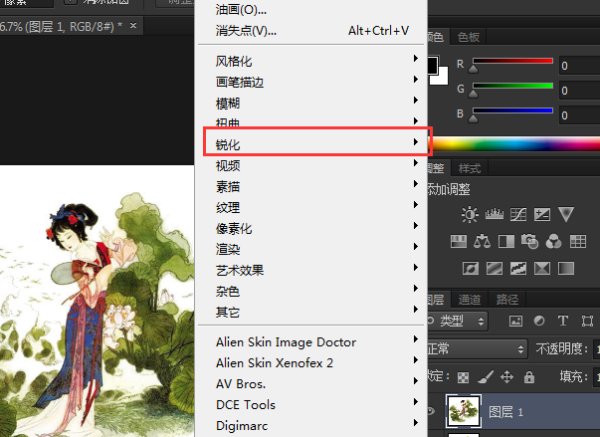
Task: Lock layer position move icon
Action: point(507,377)
